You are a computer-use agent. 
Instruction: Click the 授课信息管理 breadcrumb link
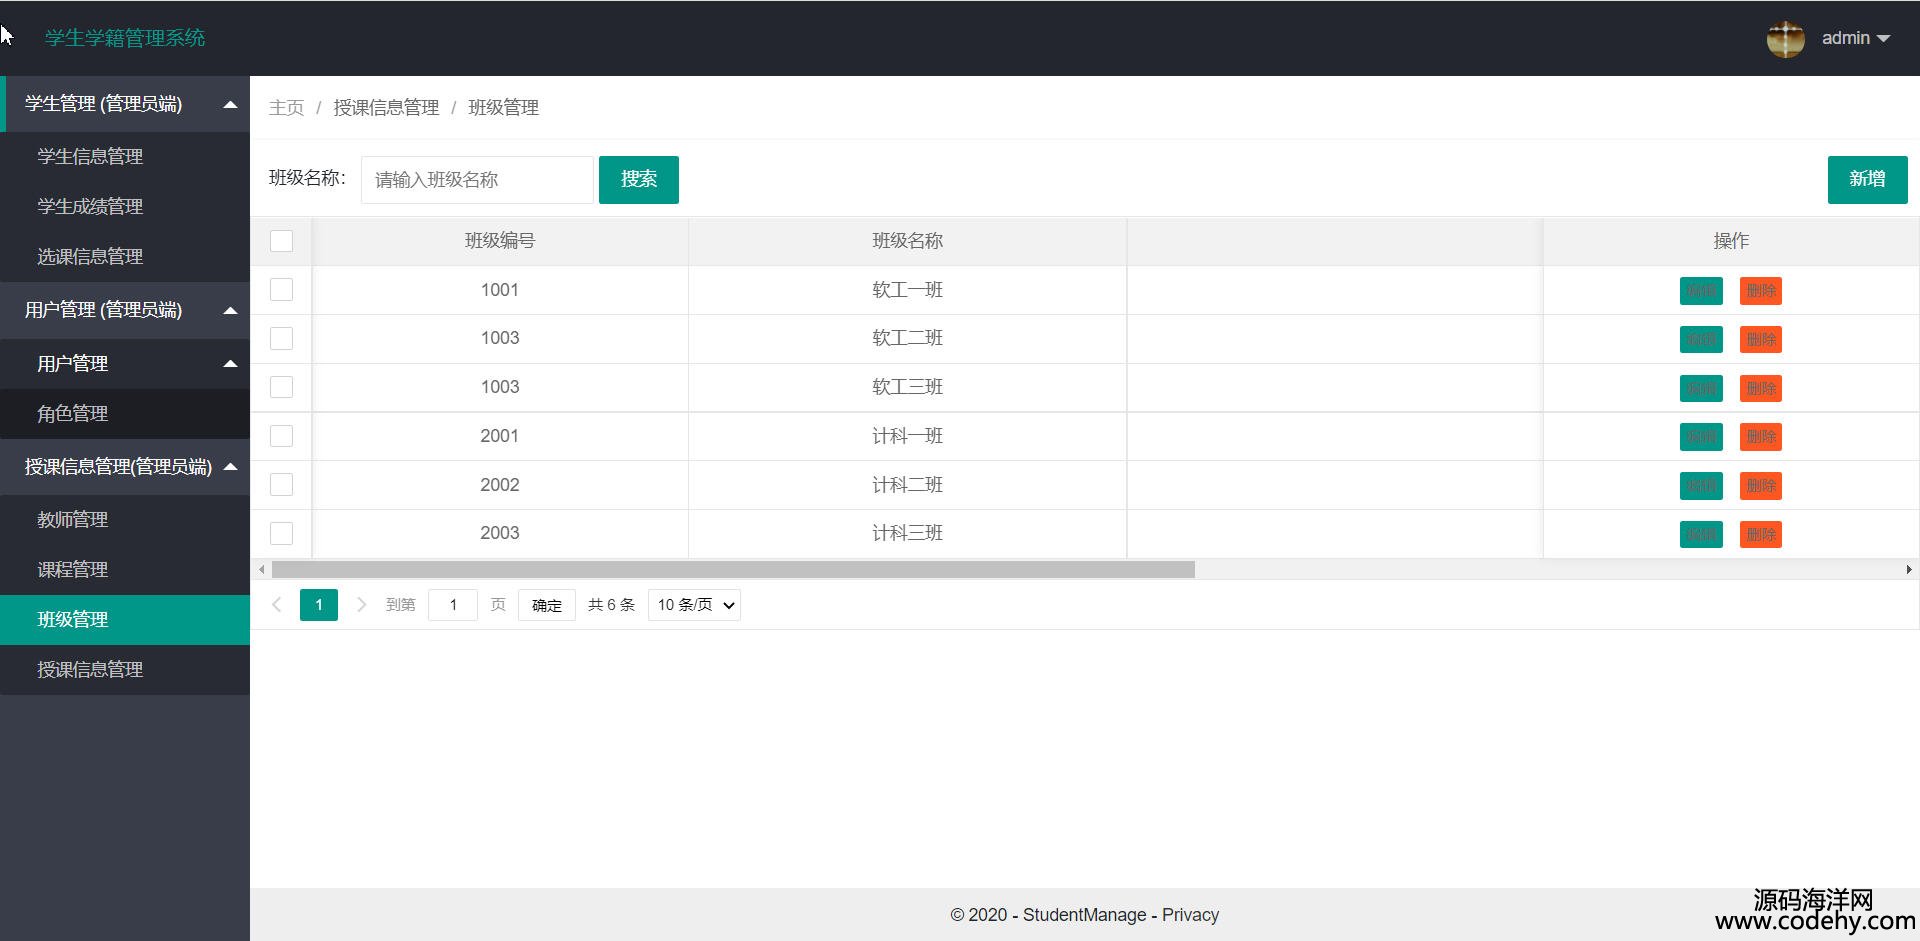coord(386,108)
